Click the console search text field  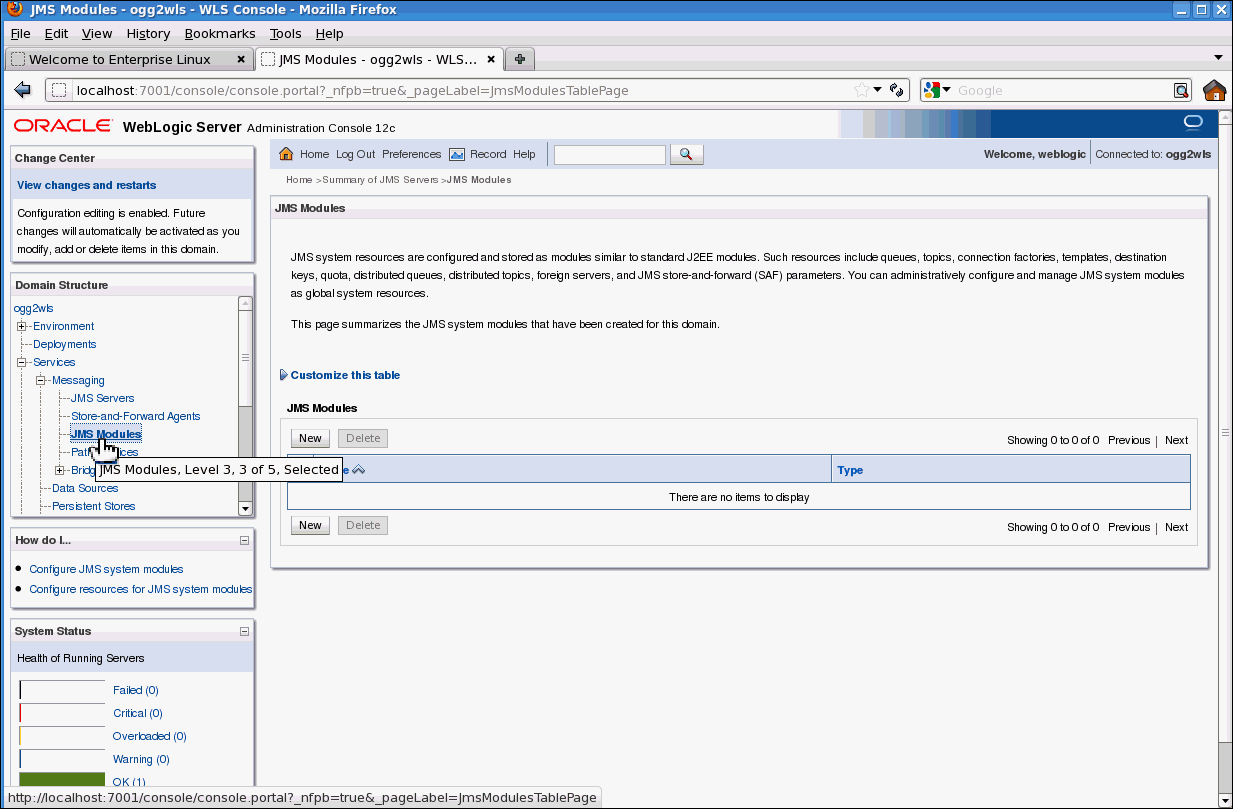pos(609,154)
